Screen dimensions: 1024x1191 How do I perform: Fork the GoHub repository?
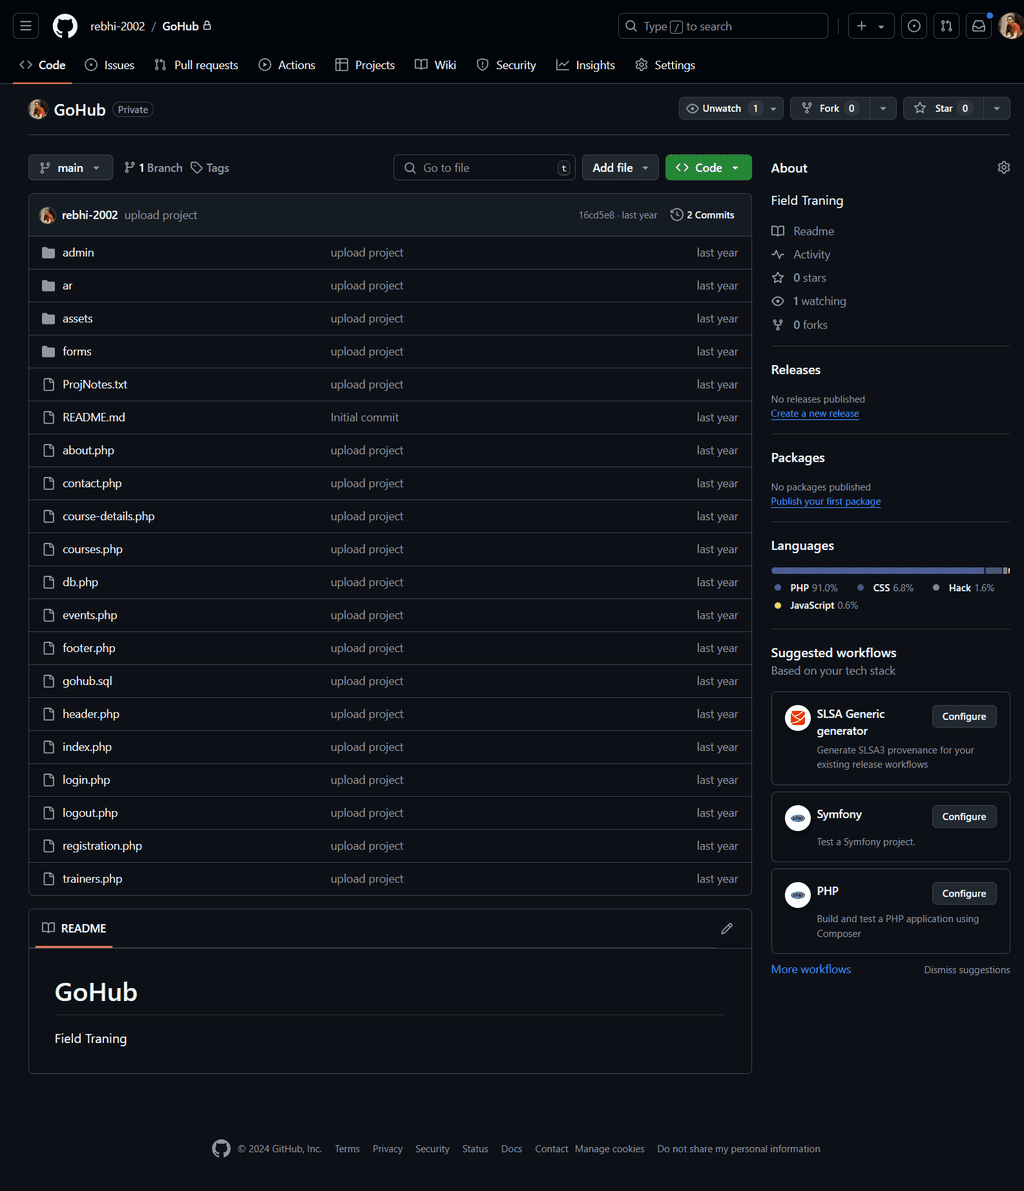(830, 109)
